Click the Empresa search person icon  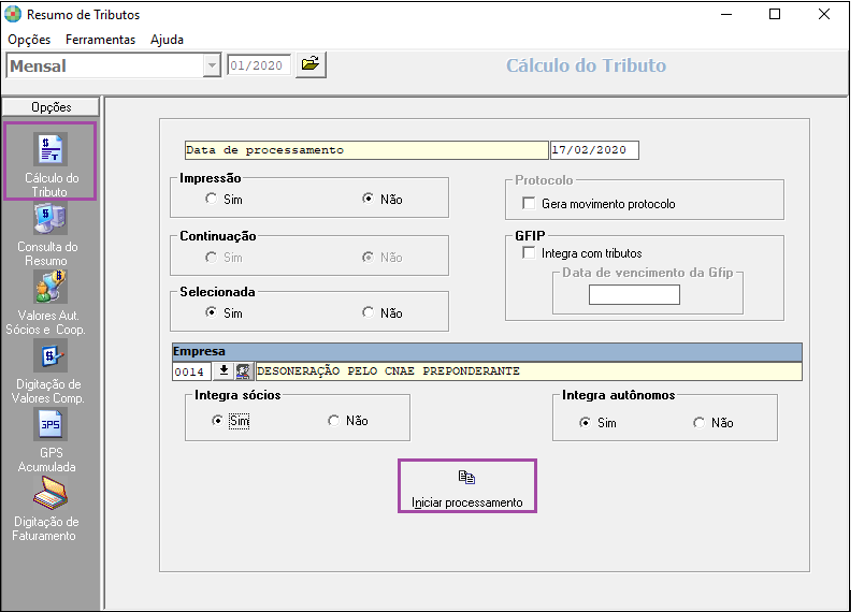[x=244, y=371]
